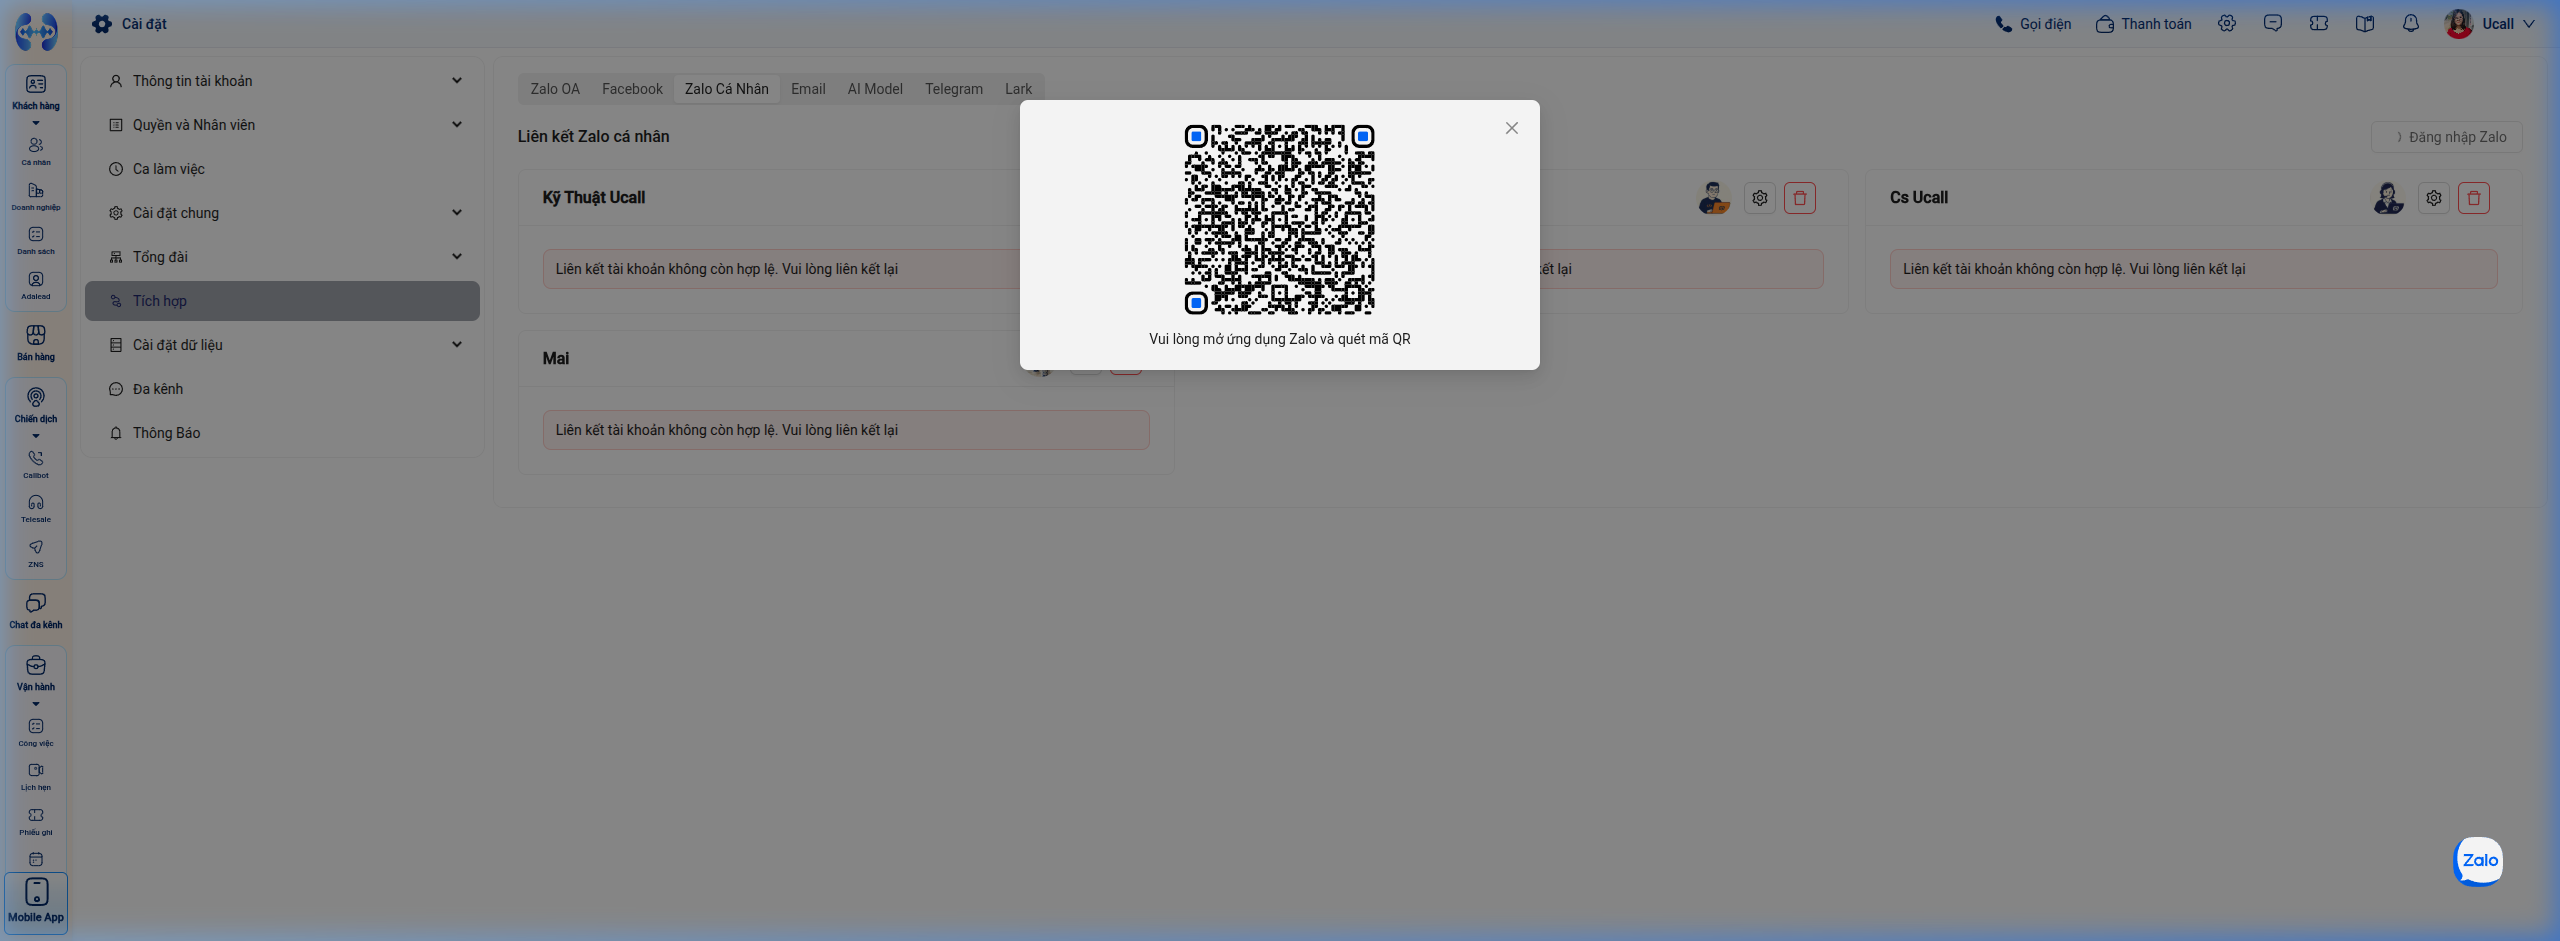Open Cá nhân customers in sidebar
The height and width of the screenshot is (941, 2560).
click(x=36, y=151)
